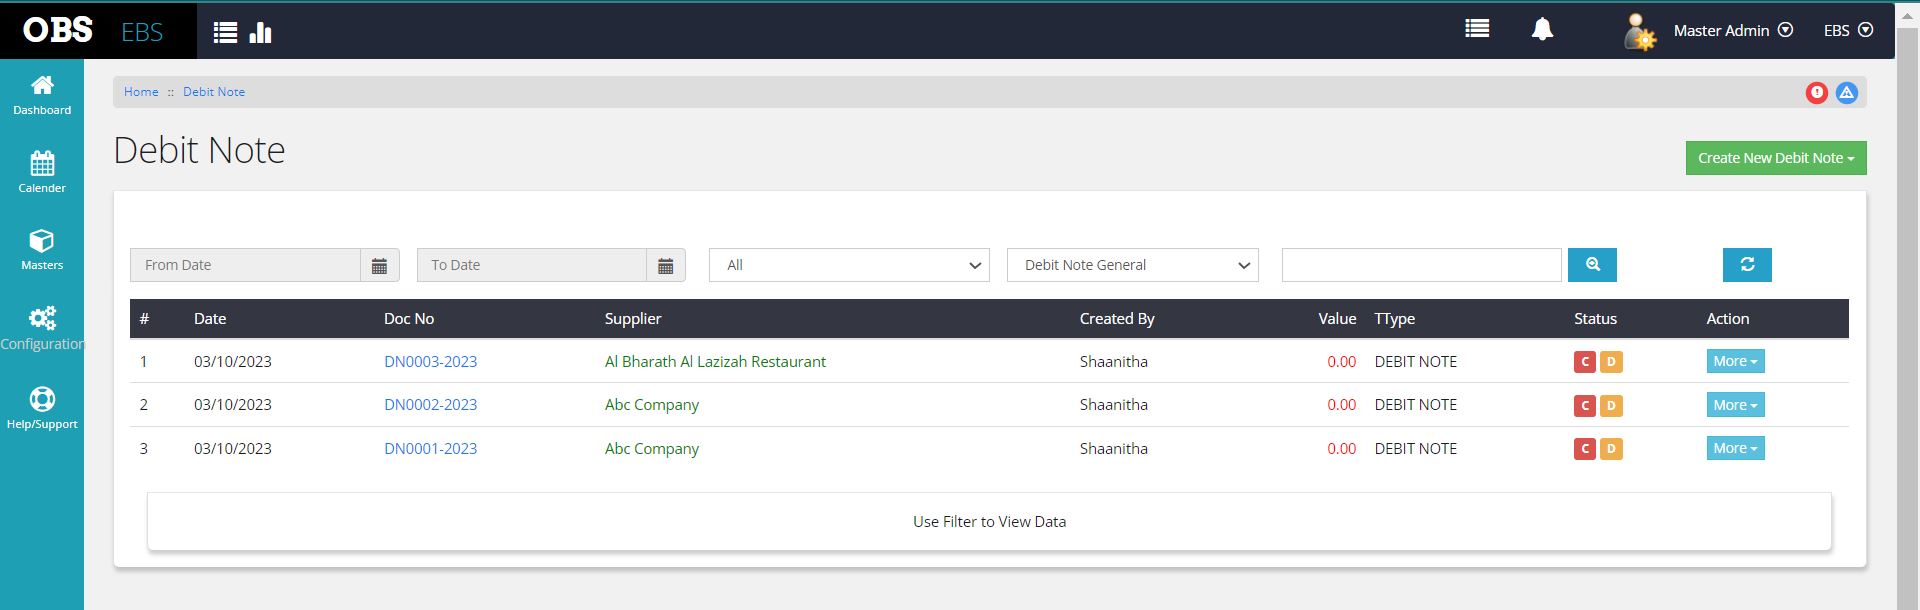
Task: Open the All filter dropdown
Action: pyautogui.click(x=849, y=265)
